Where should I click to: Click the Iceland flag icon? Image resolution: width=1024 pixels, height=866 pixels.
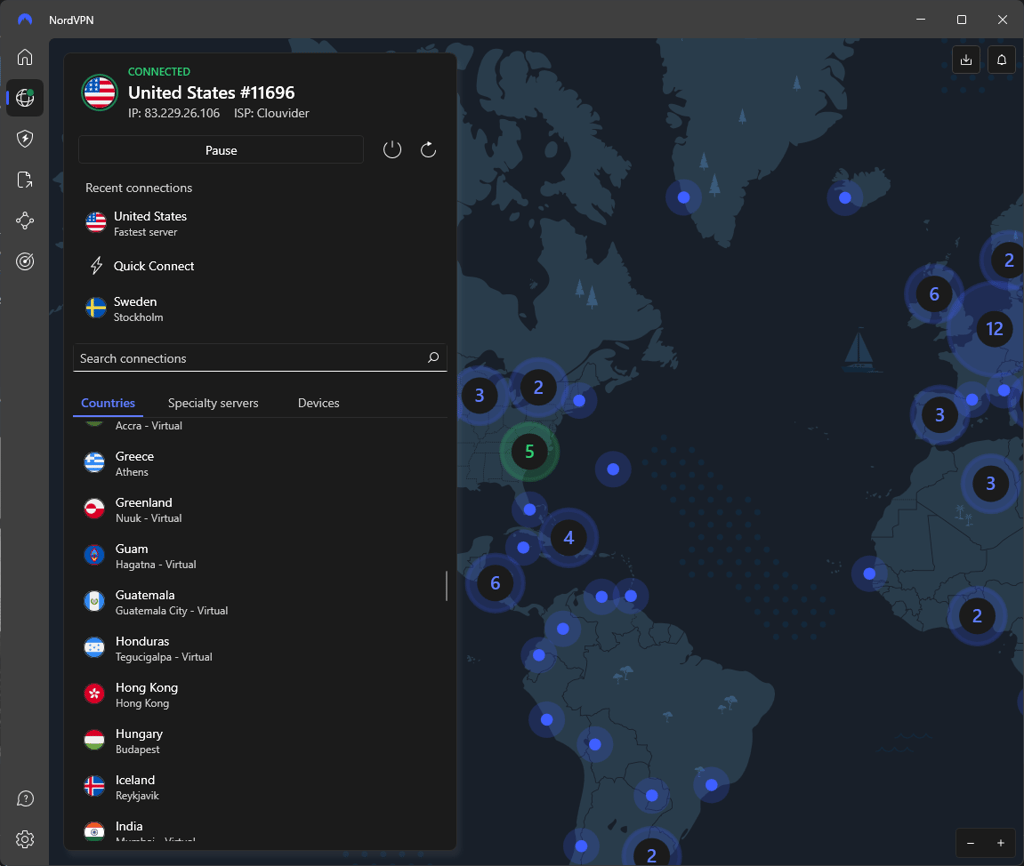click(94, 786)
